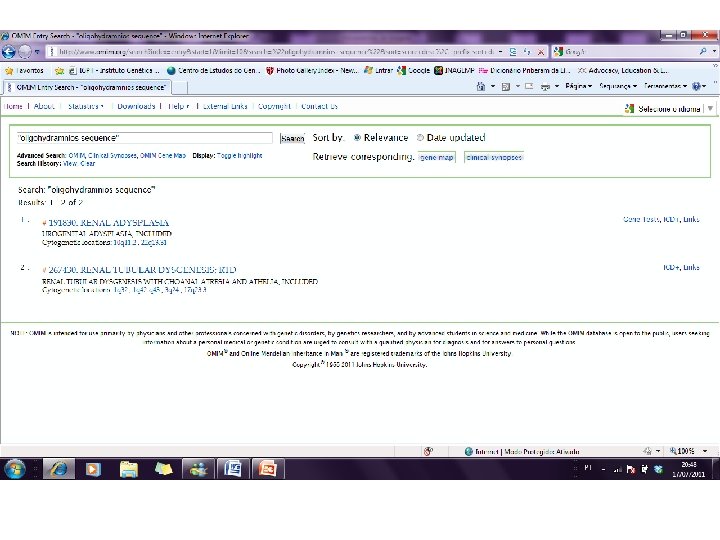Open the Instituto Genética favorite link
This screenshot has width=720, height=540.
[114, 71]
